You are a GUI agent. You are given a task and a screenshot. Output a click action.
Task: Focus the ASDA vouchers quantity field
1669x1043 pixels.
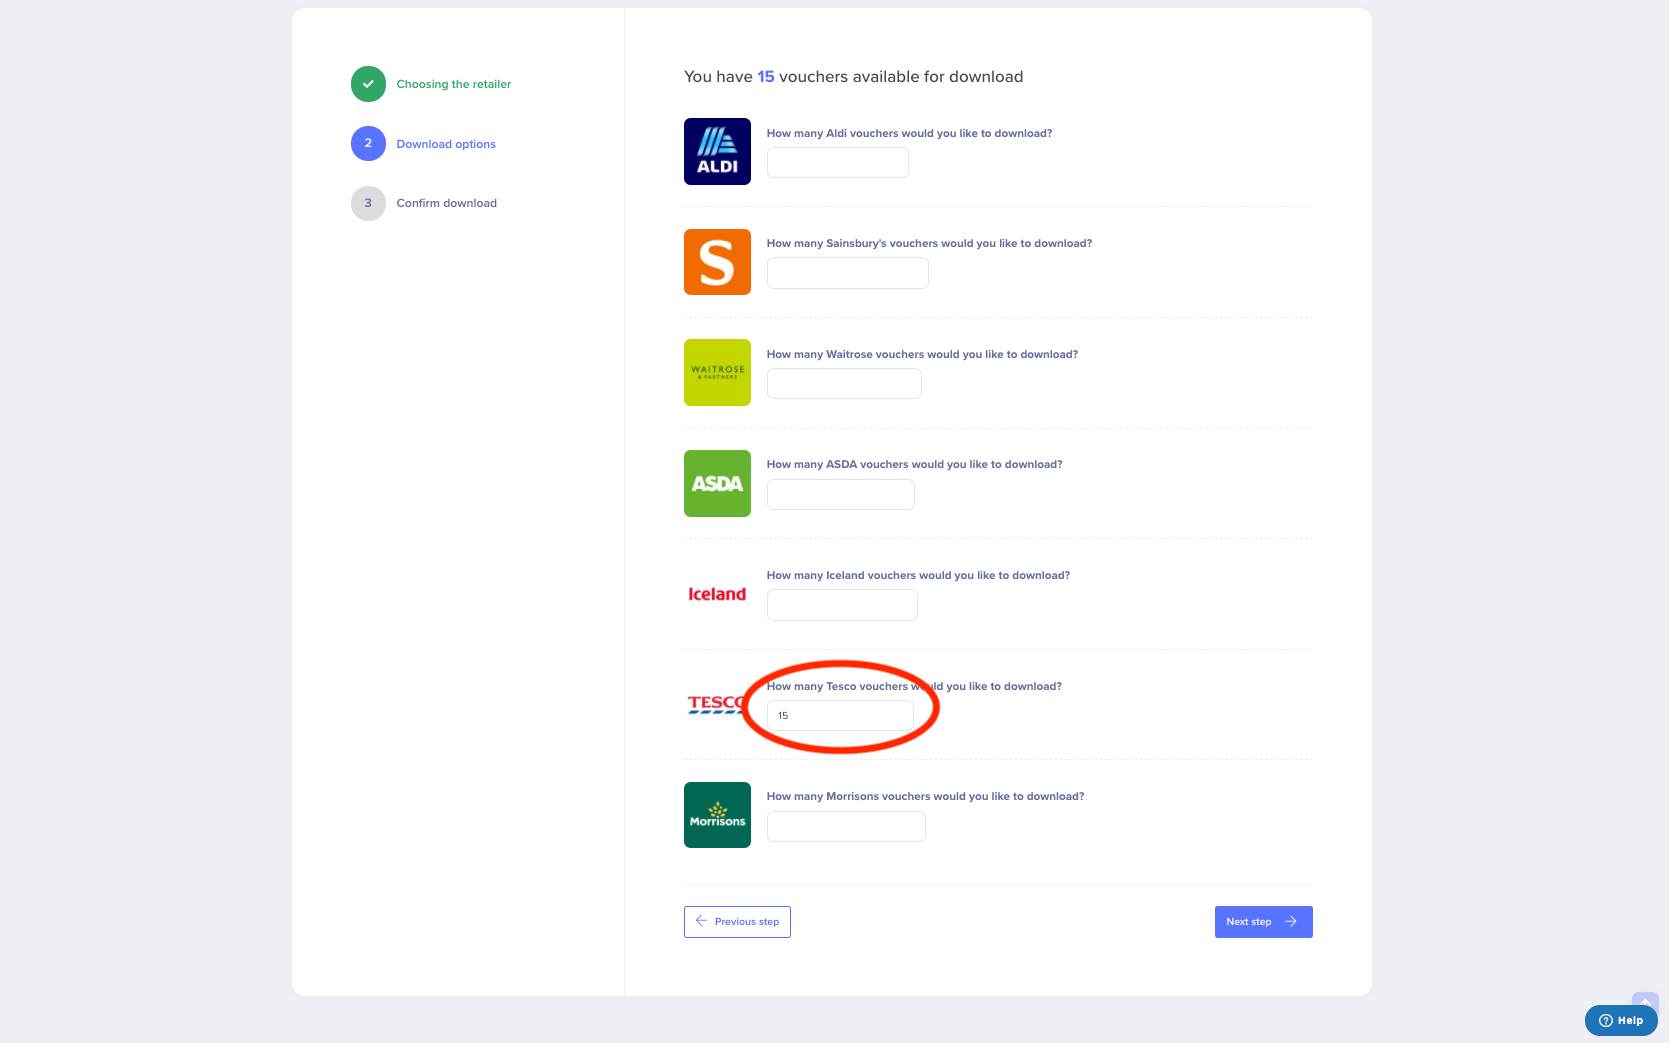841,494
